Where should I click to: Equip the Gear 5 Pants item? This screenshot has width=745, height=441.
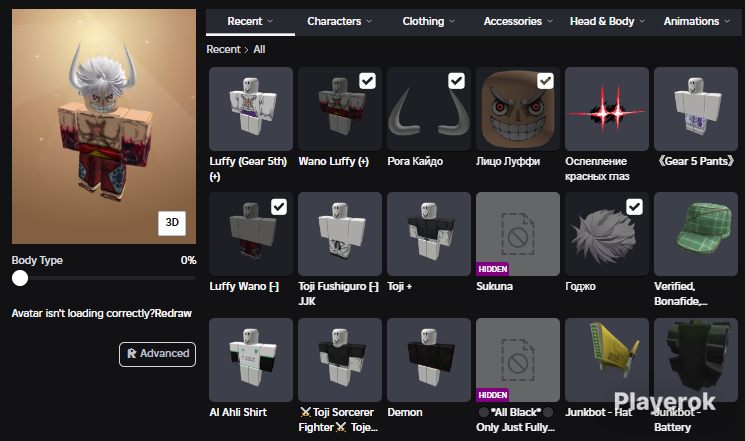(x=696, y=109)
